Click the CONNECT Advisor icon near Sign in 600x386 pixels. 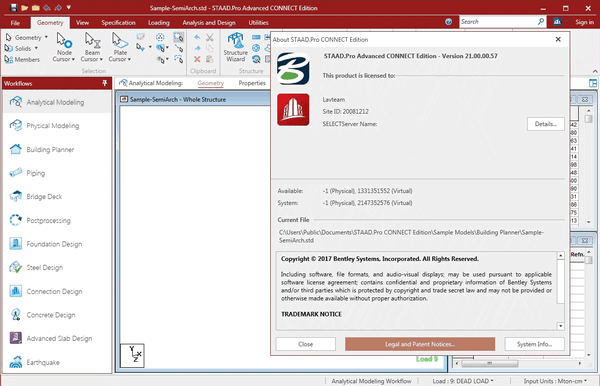click(x=557, y=22)
